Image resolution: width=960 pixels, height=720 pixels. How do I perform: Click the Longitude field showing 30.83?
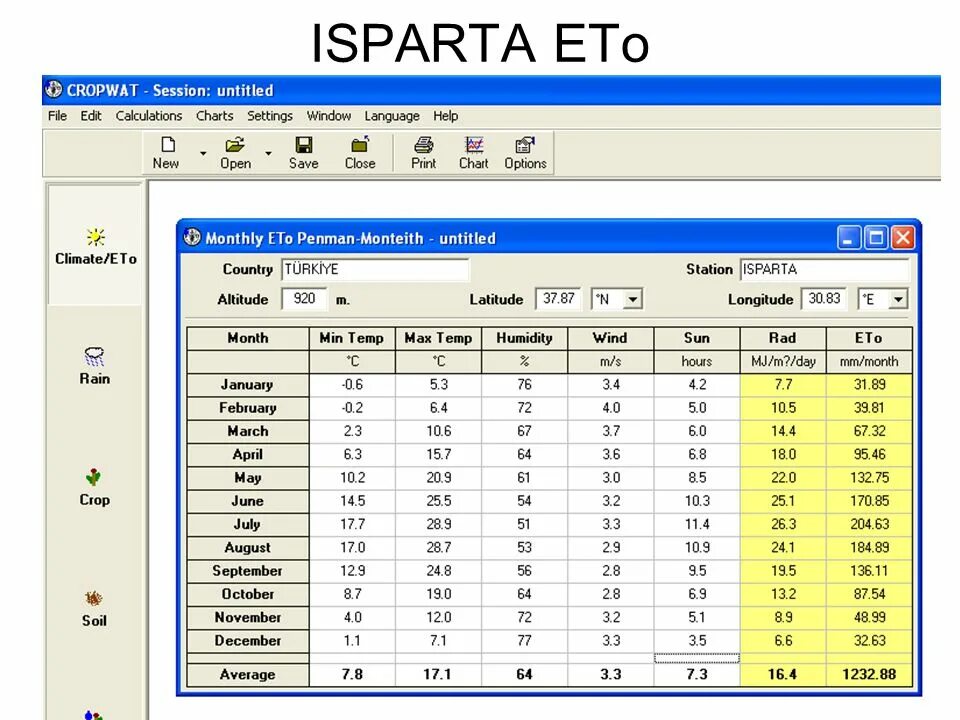click(824, 299)
